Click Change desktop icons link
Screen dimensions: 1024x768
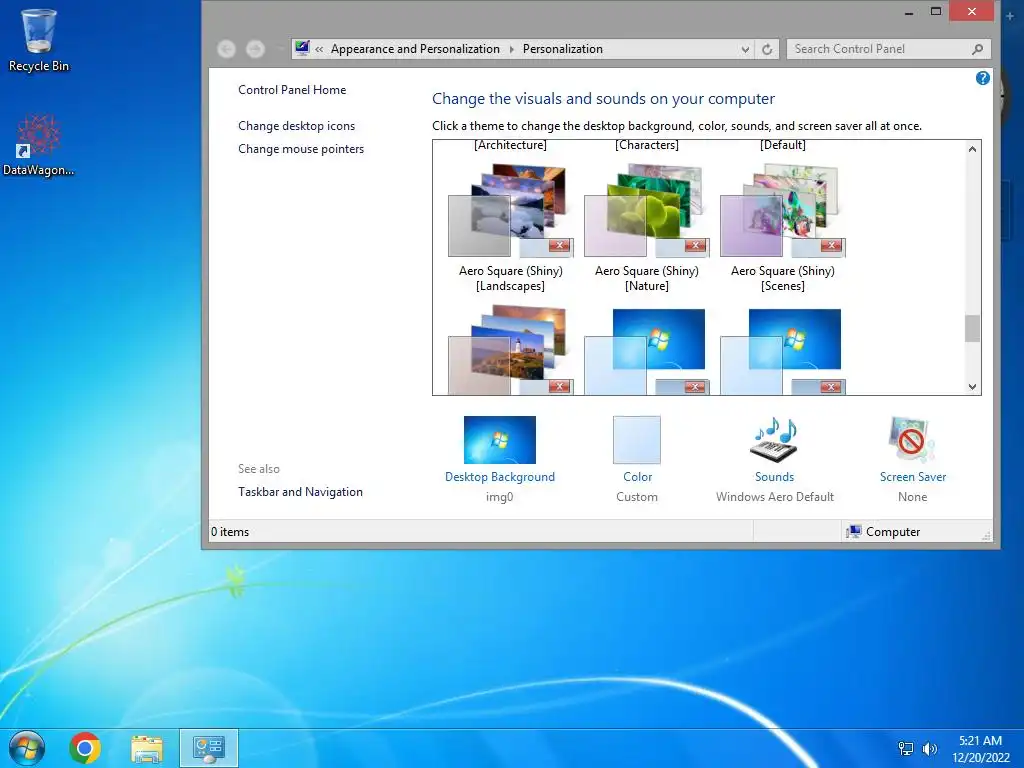tap(296, 126)
